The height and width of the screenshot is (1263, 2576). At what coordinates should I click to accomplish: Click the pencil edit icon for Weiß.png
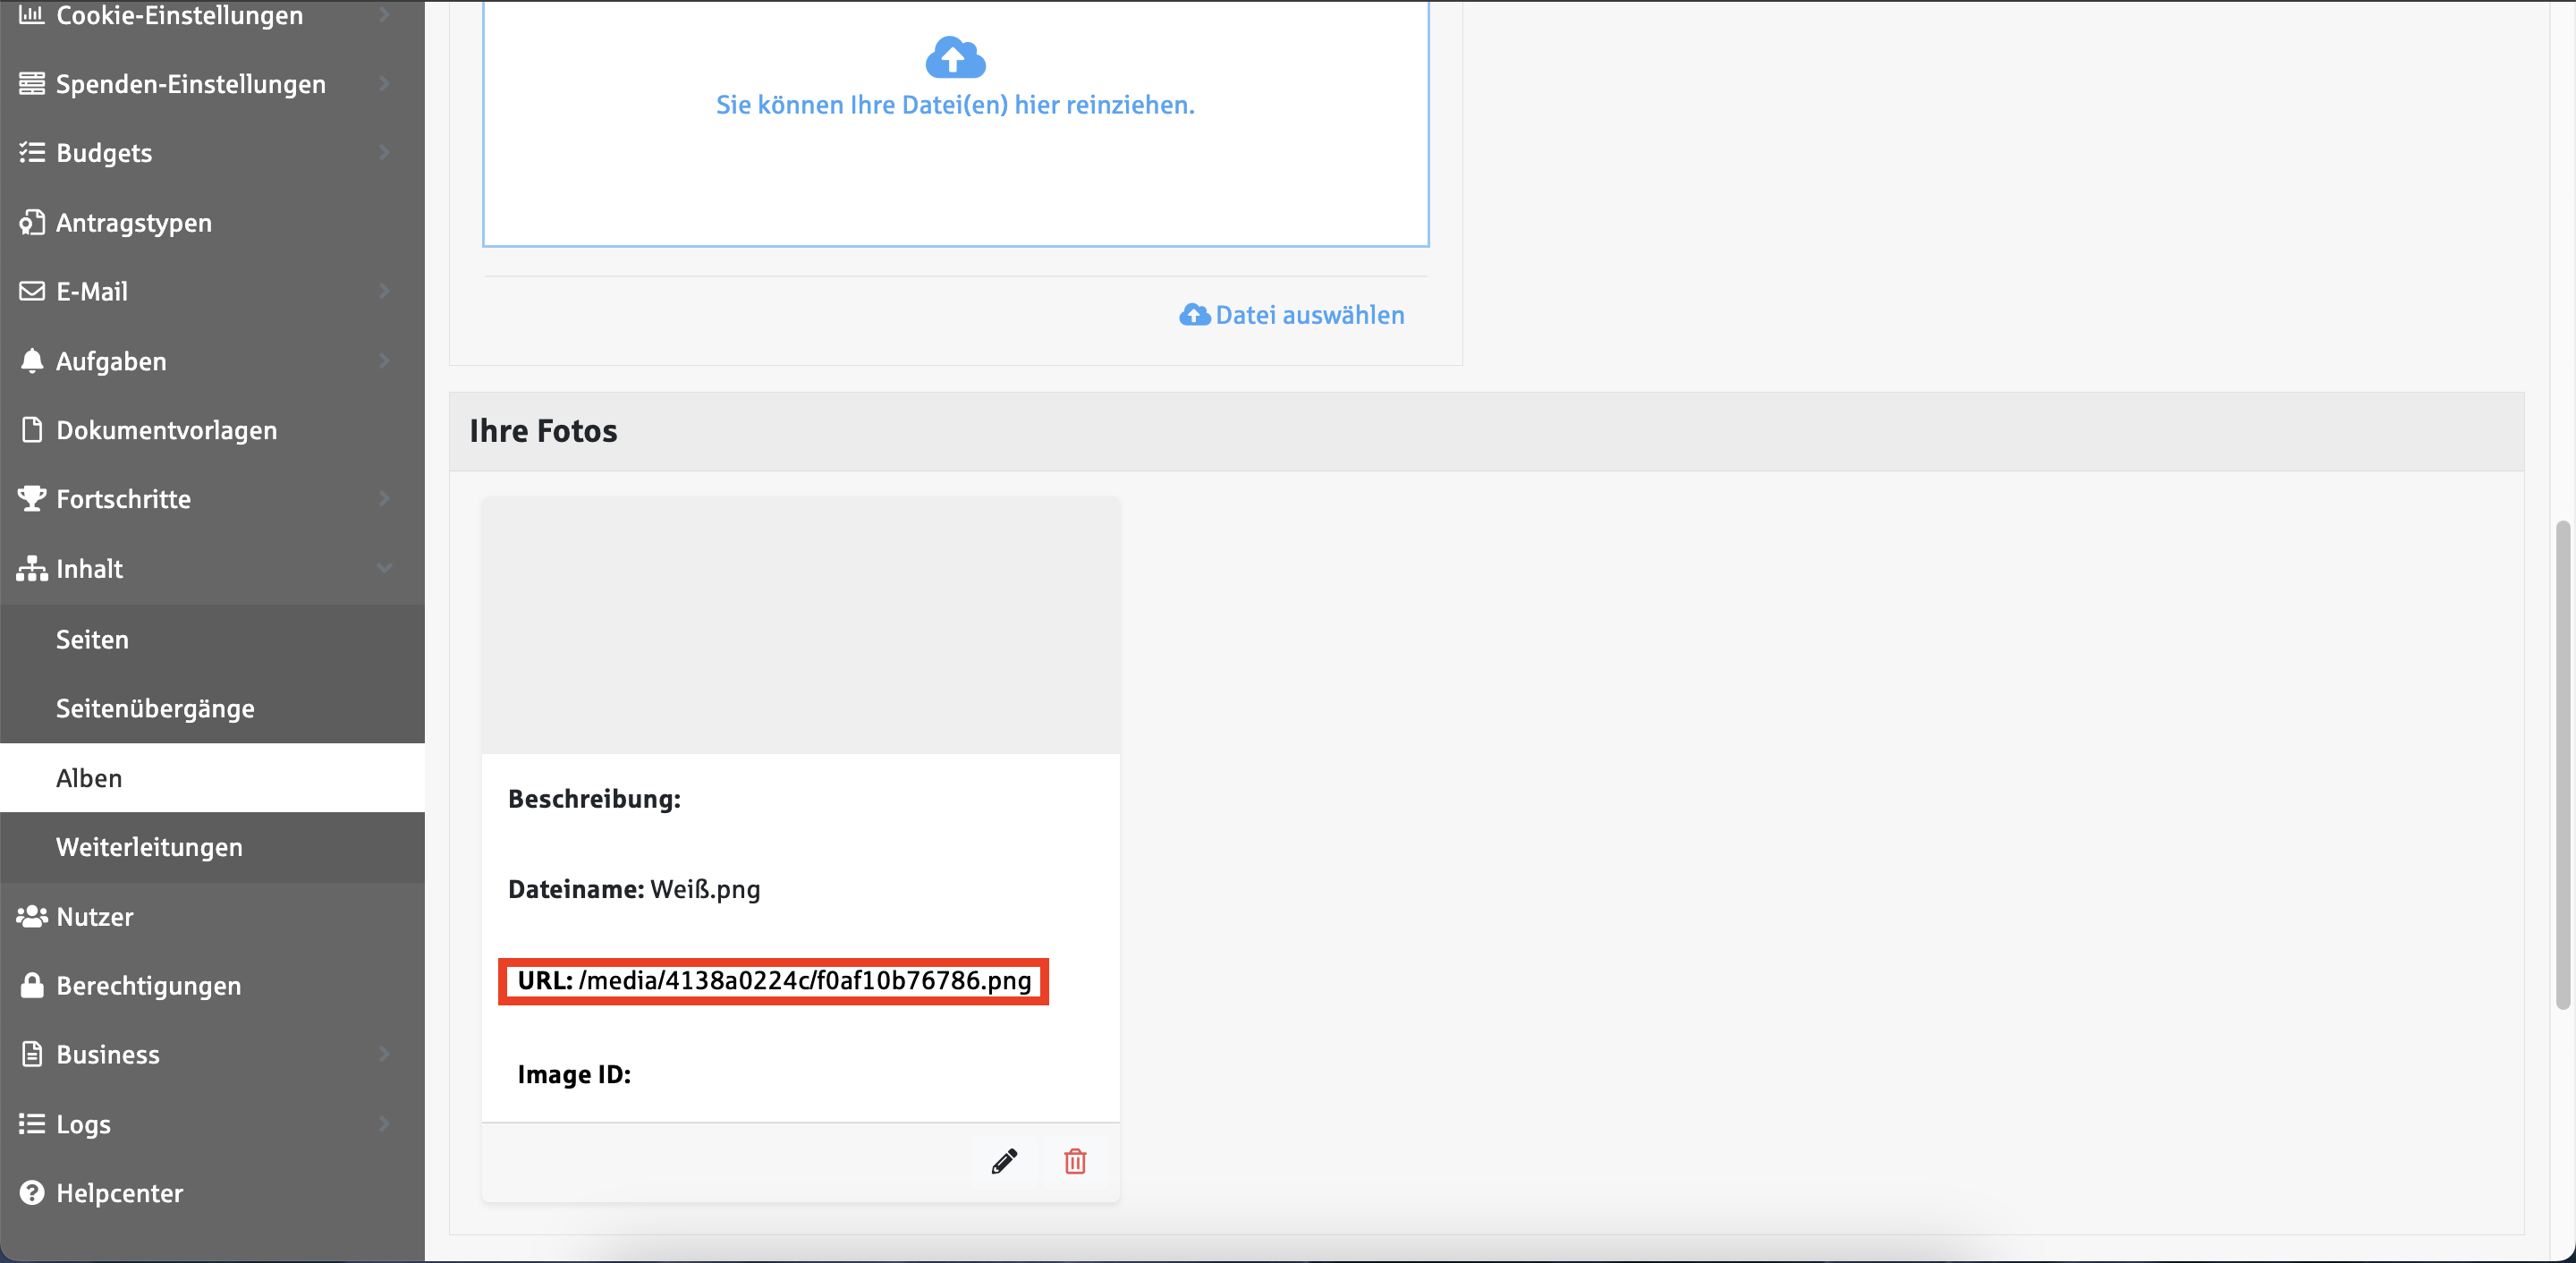(1004, 1161)
